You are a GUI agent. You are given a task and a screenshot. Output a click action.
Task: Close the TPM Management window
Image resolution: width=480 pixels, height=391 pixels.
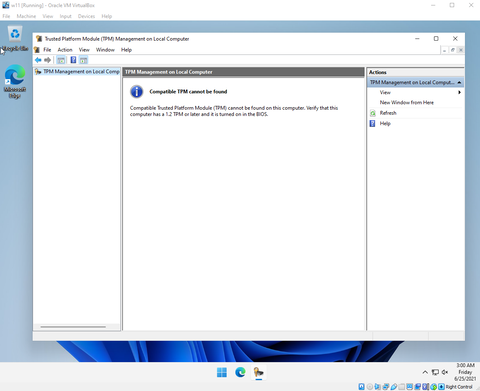coord(455,39)
